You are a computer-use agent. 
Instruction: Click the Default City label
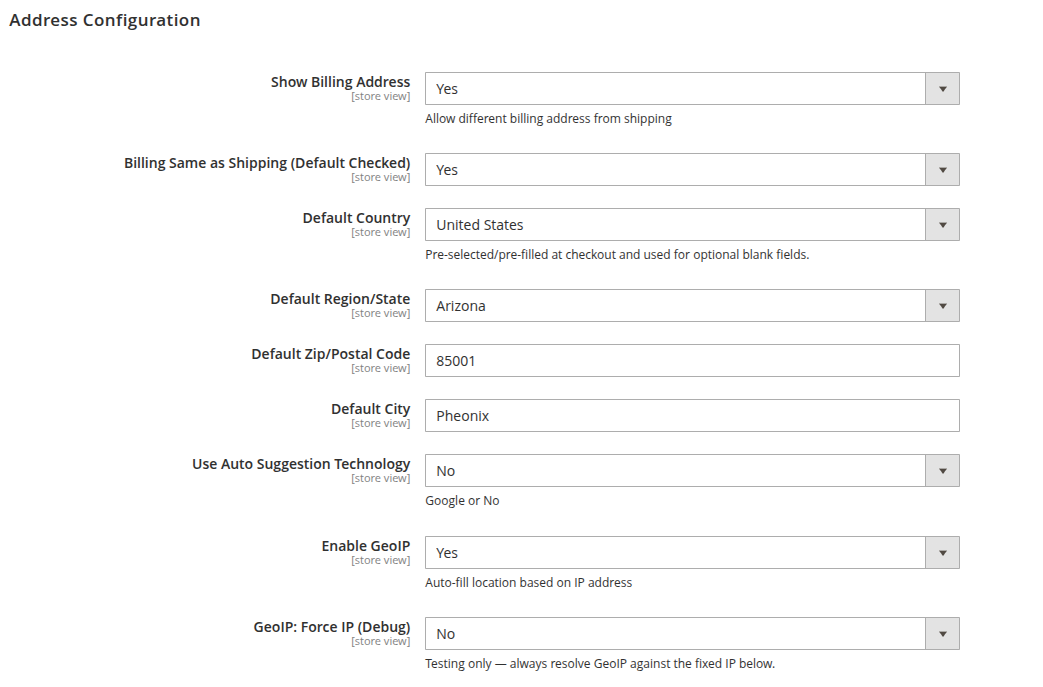(371, 408)
